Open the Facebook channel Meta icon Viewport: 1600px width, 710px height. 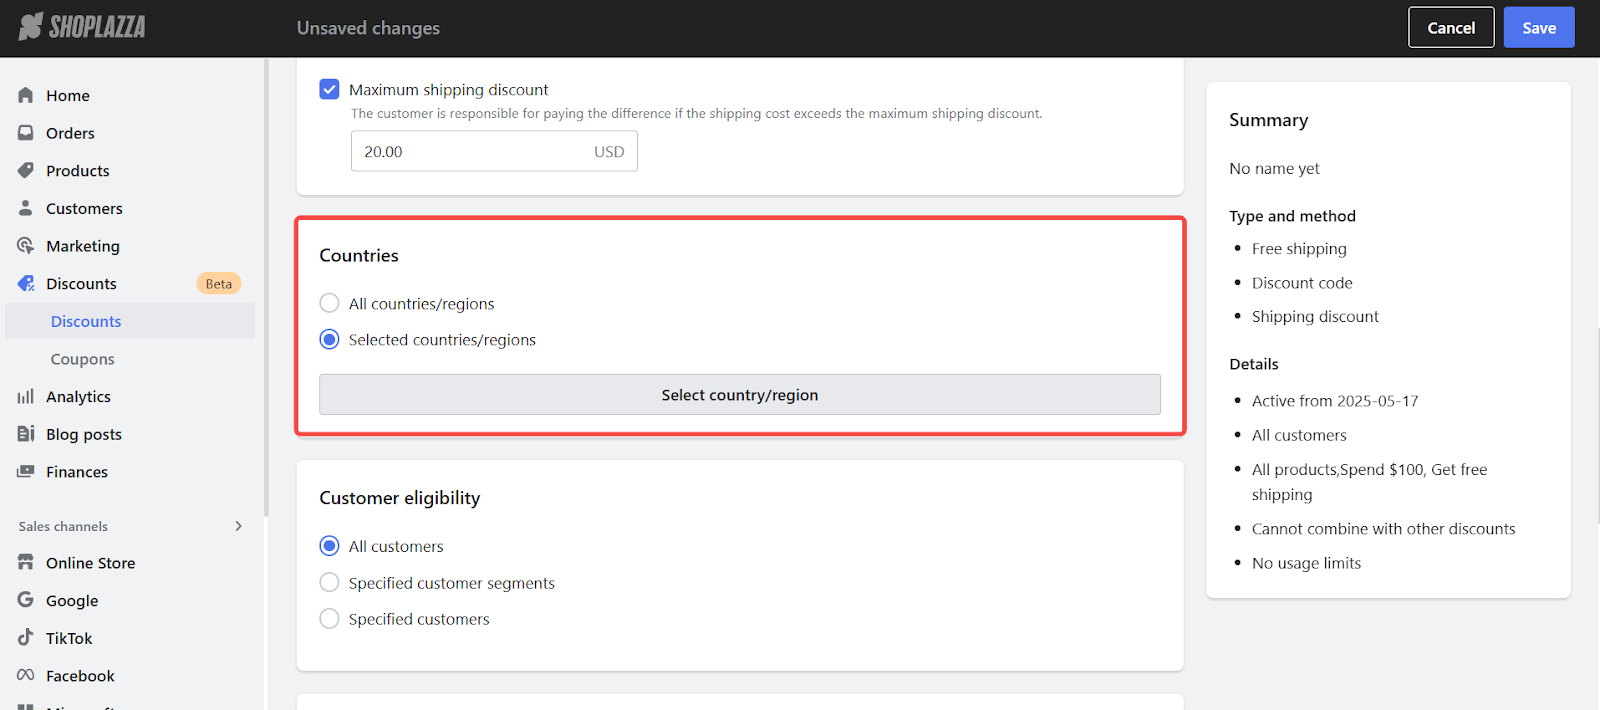26,675
